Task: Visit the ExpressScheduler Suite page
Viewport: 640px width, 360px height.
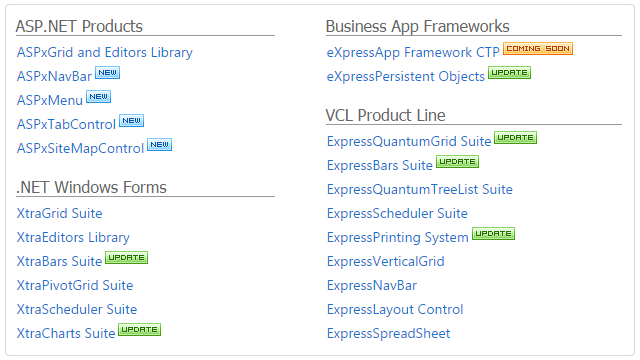Action: [397, 213]
